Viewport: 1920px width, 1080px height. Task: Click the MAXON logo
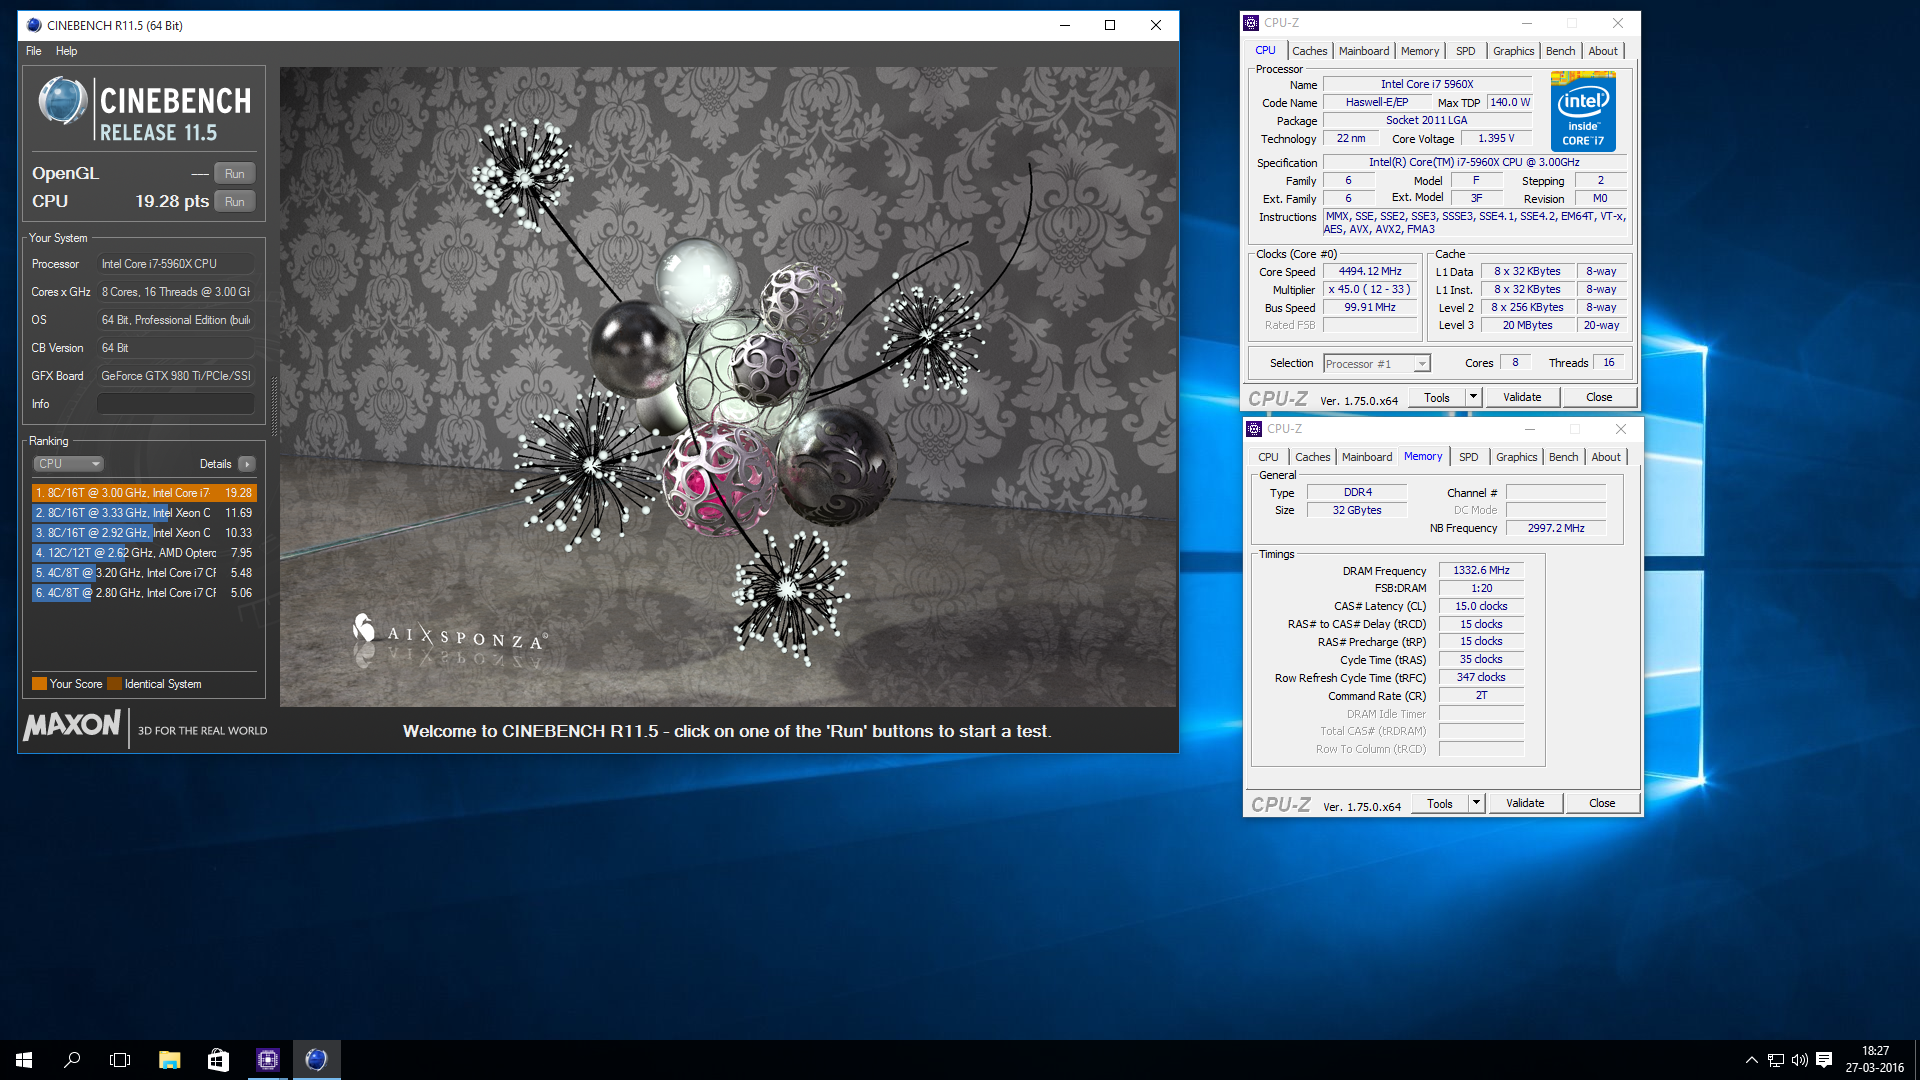click(x=72, y=725)
